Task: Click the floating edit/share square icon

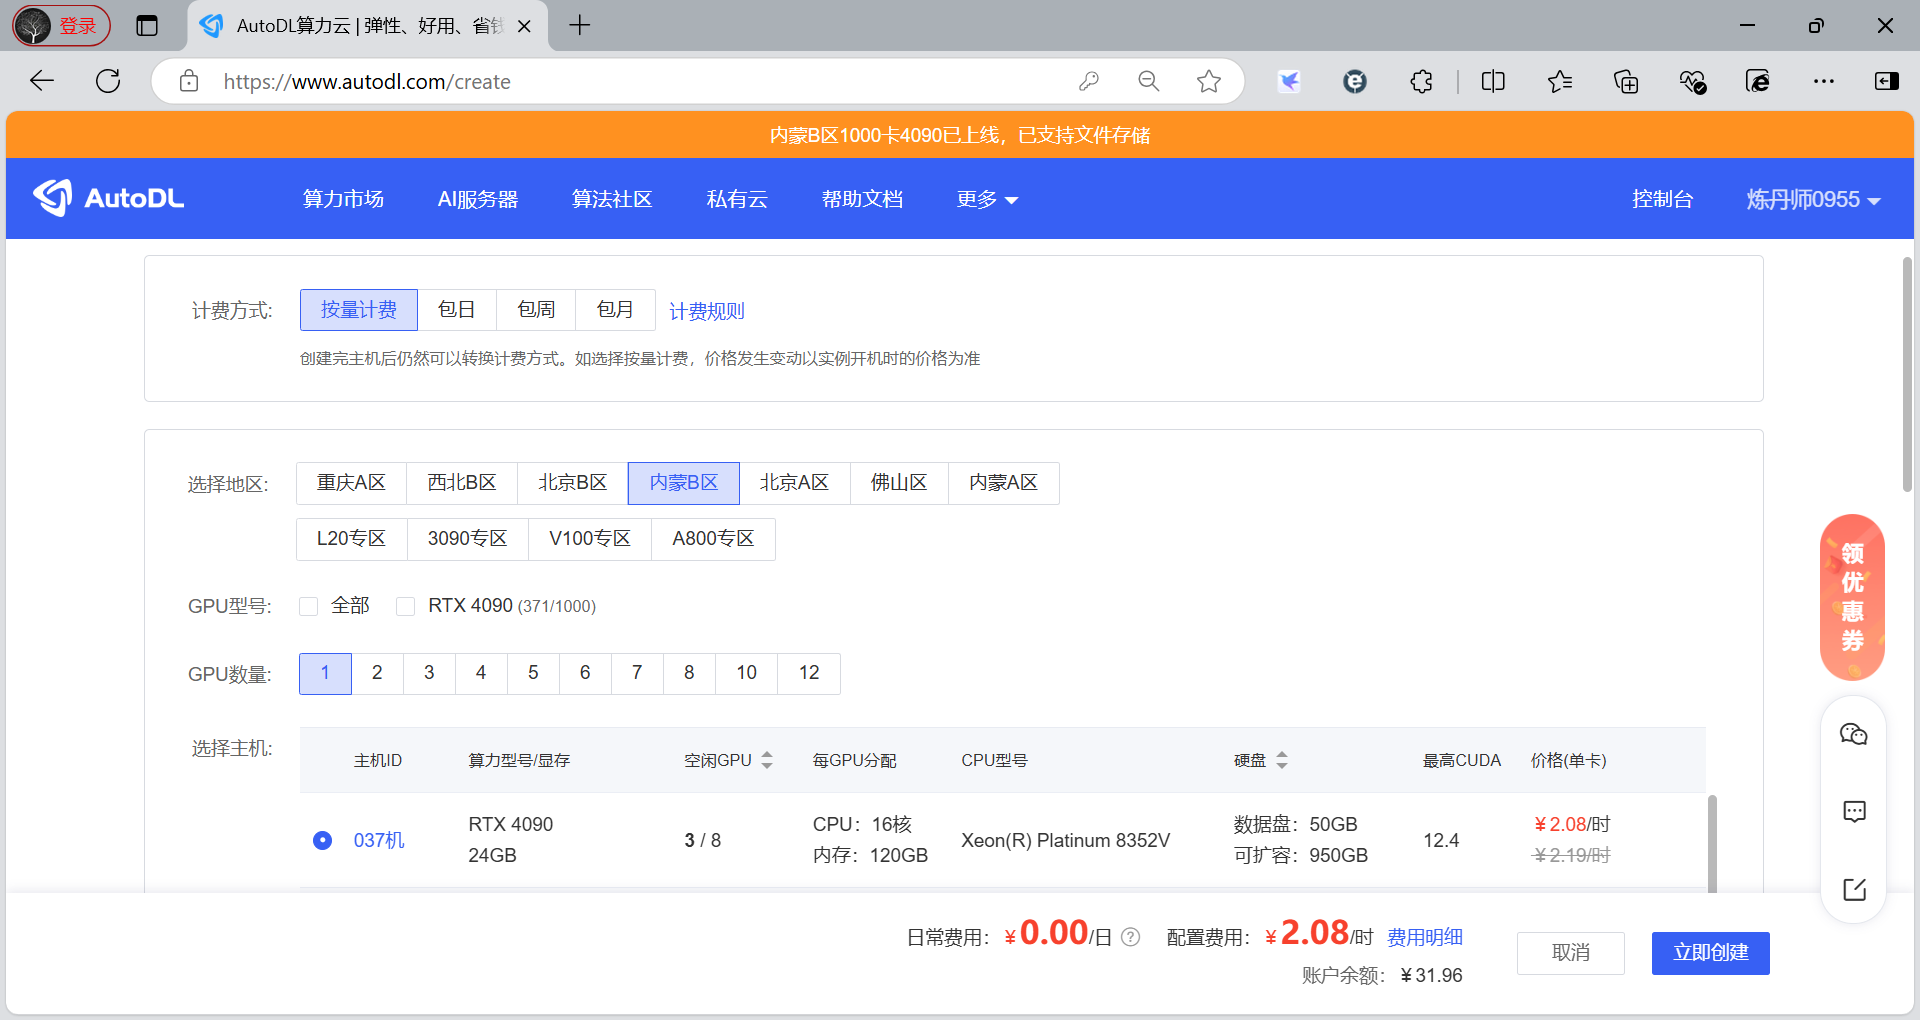Action: pyautogui.click(x=1854, y=889)
